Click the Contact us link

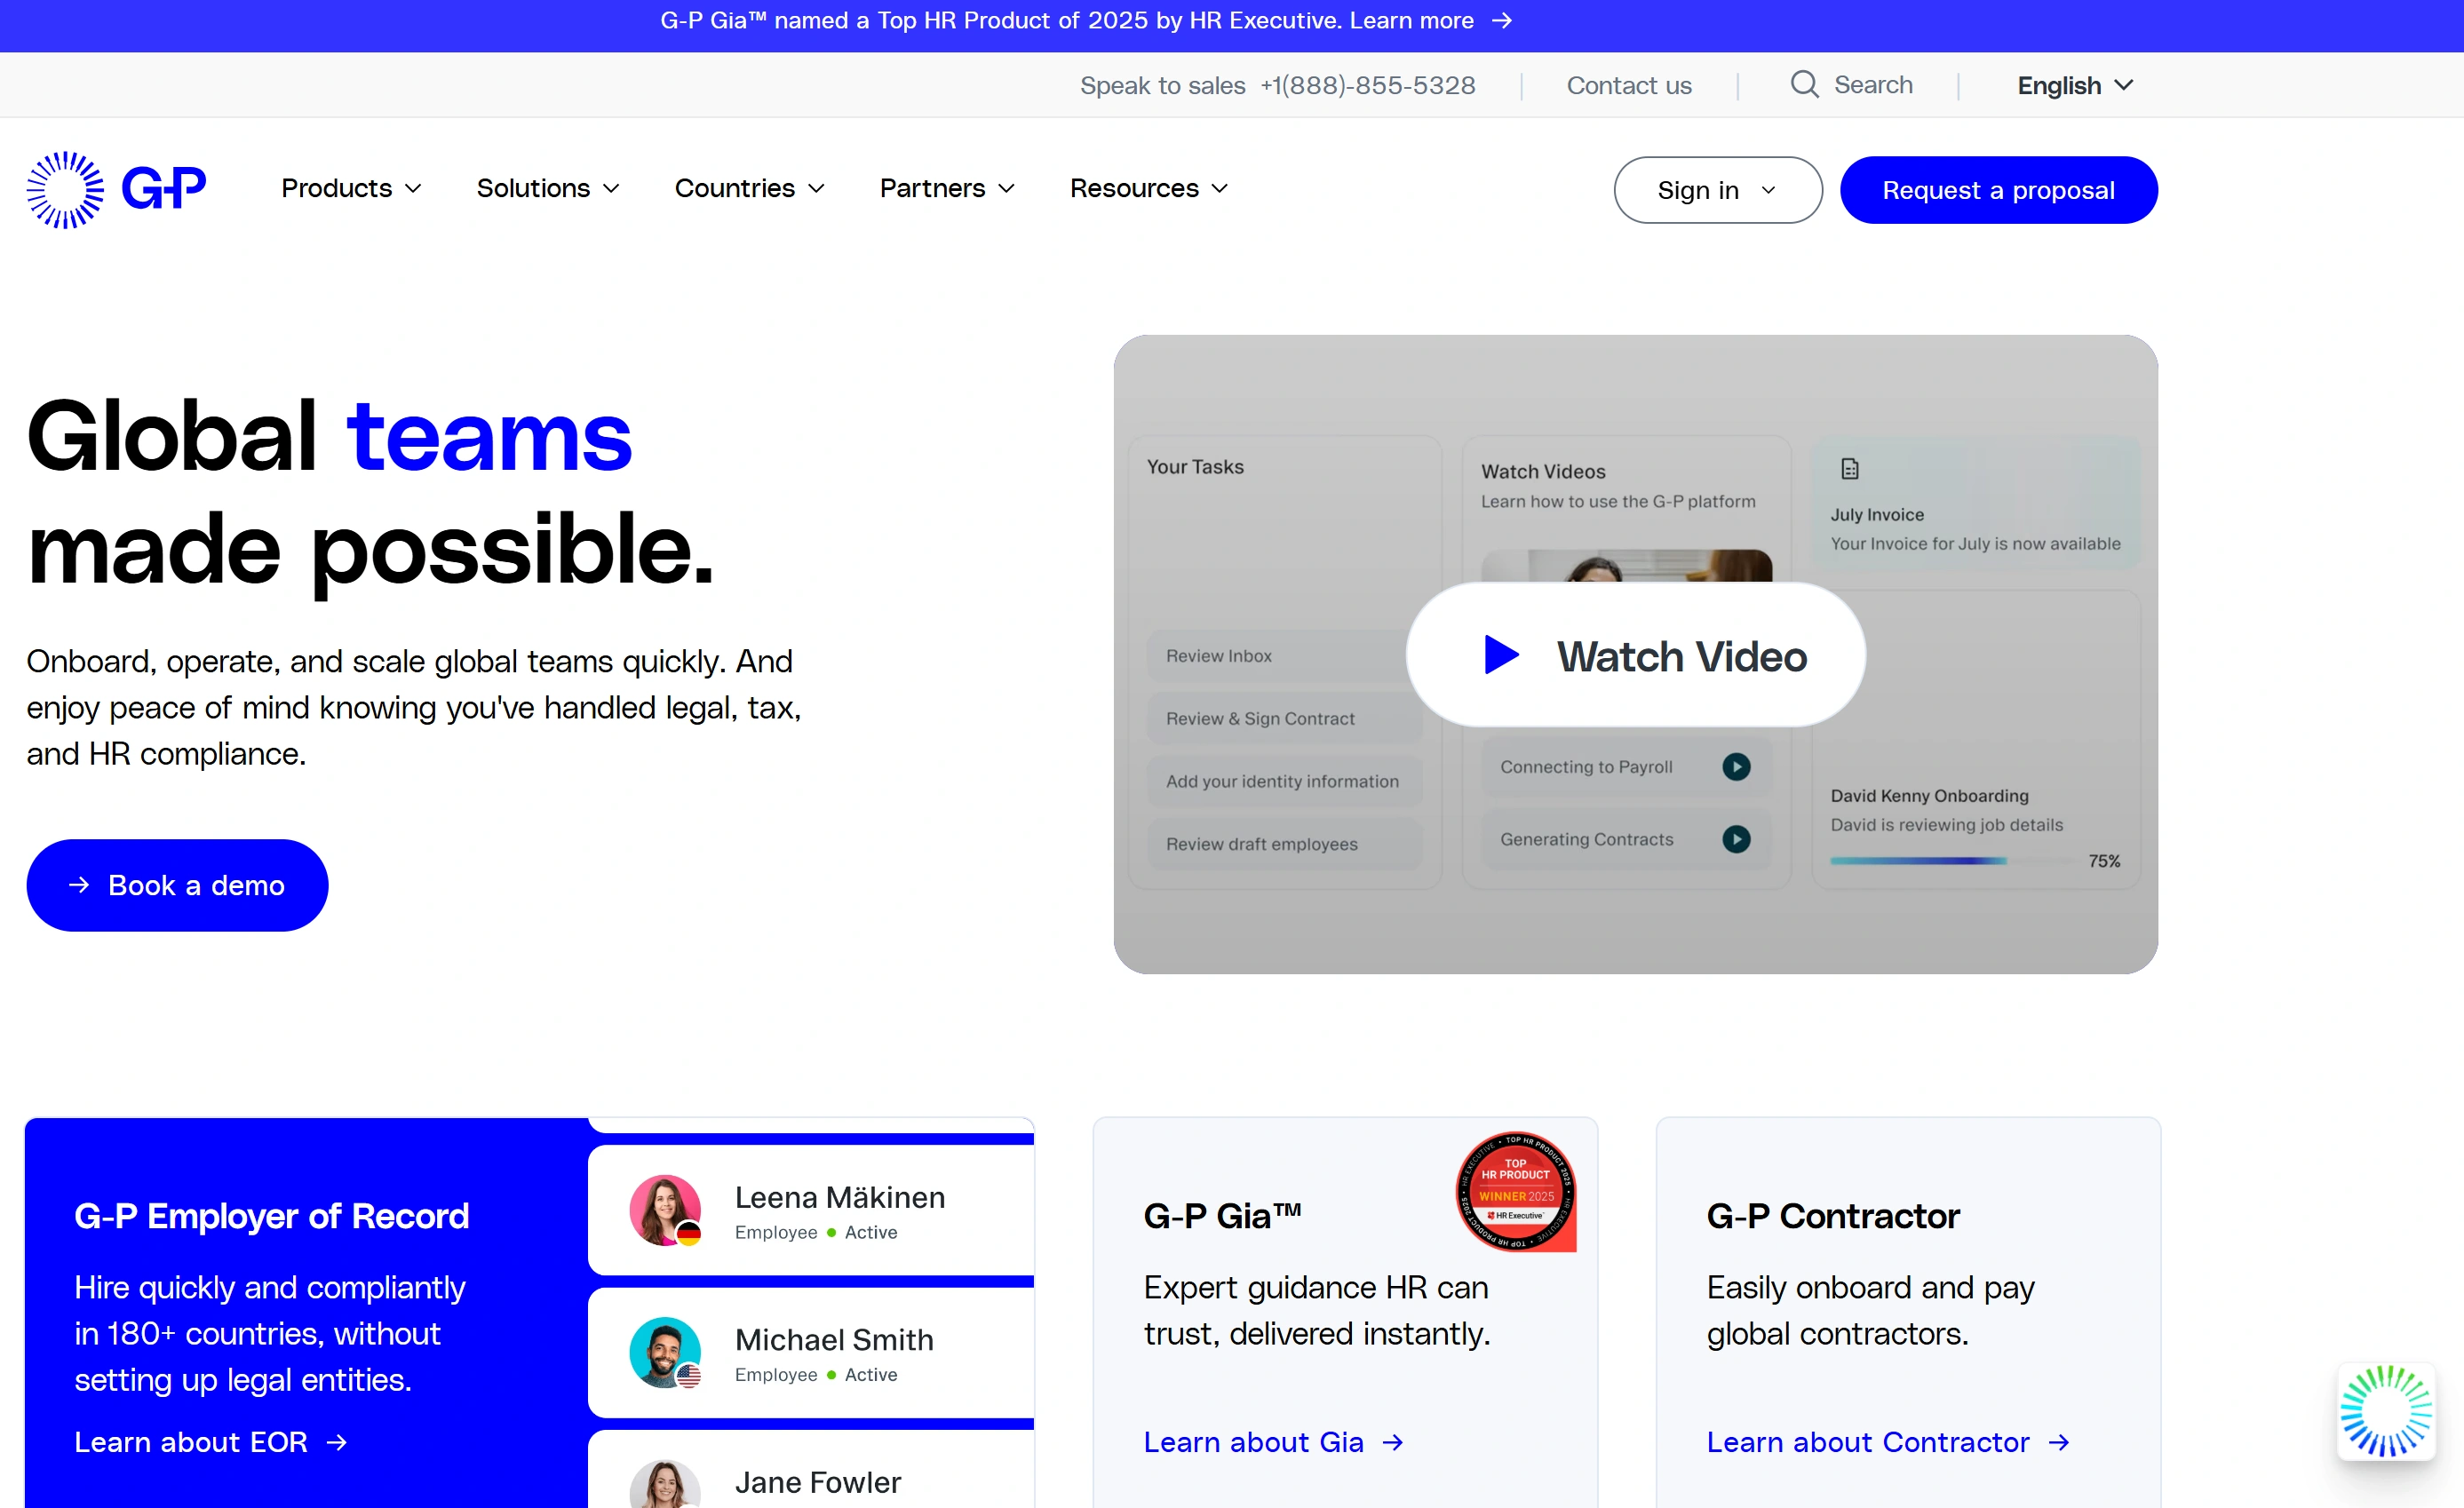1628,86
